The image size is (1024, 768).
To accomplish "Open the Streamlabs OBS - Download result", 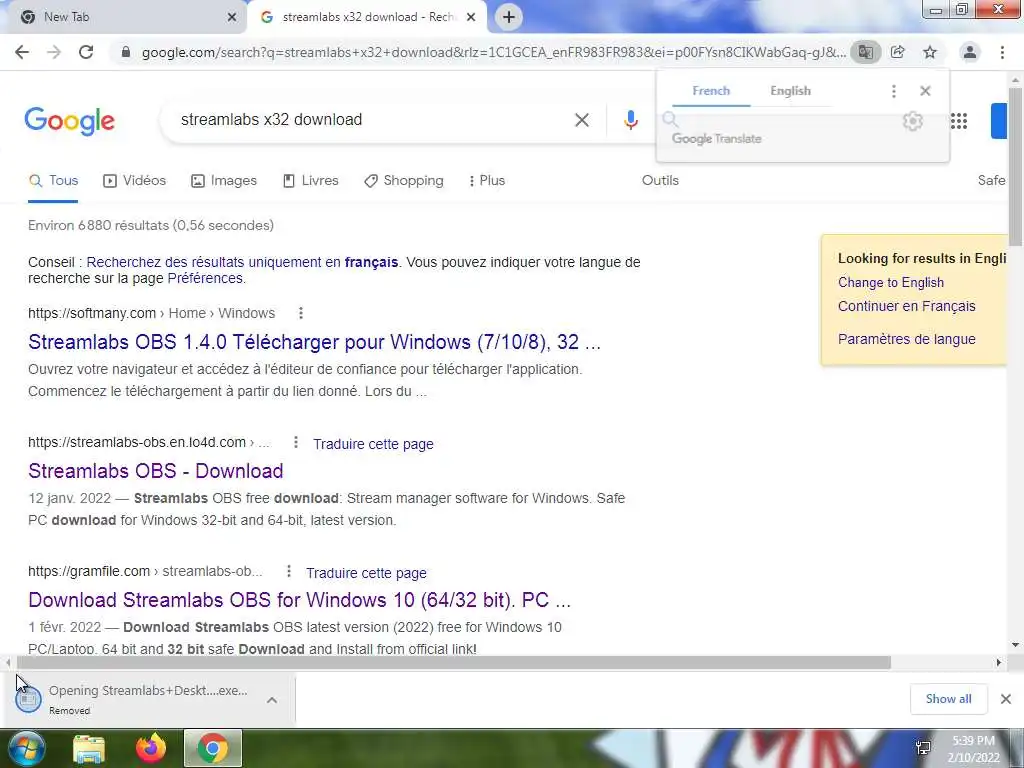I will [155, 471].
